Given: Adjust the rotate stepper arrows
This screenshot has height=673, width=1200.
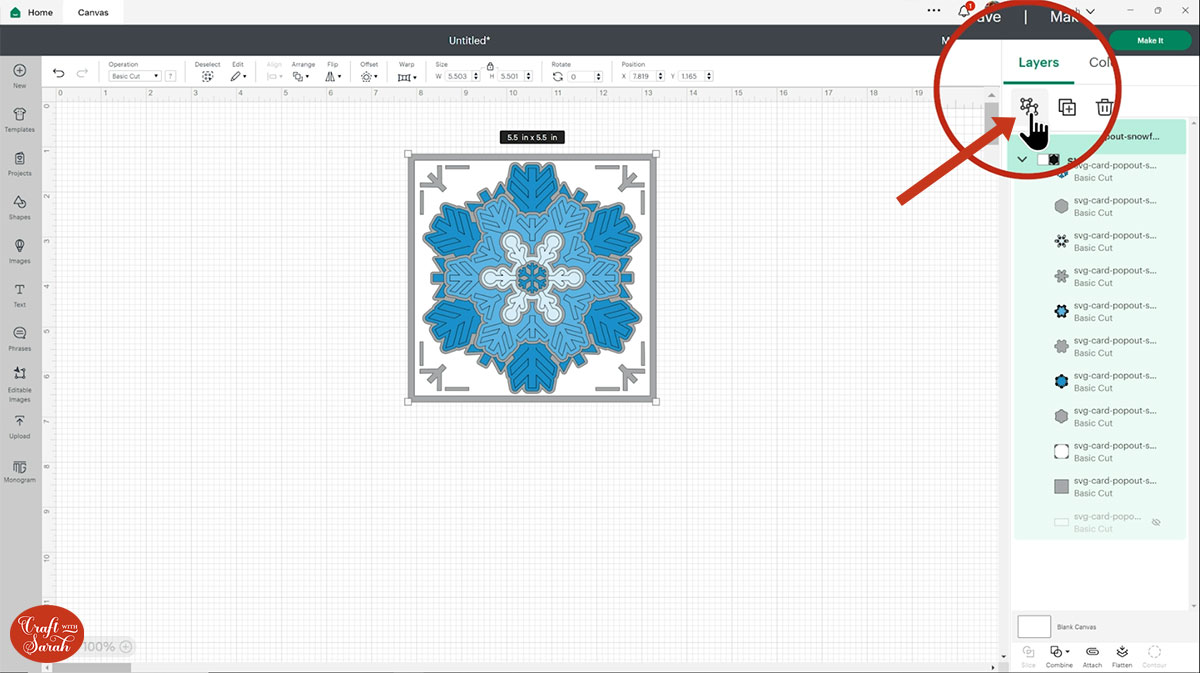Looking at the screenshot, I should [599, 76].
